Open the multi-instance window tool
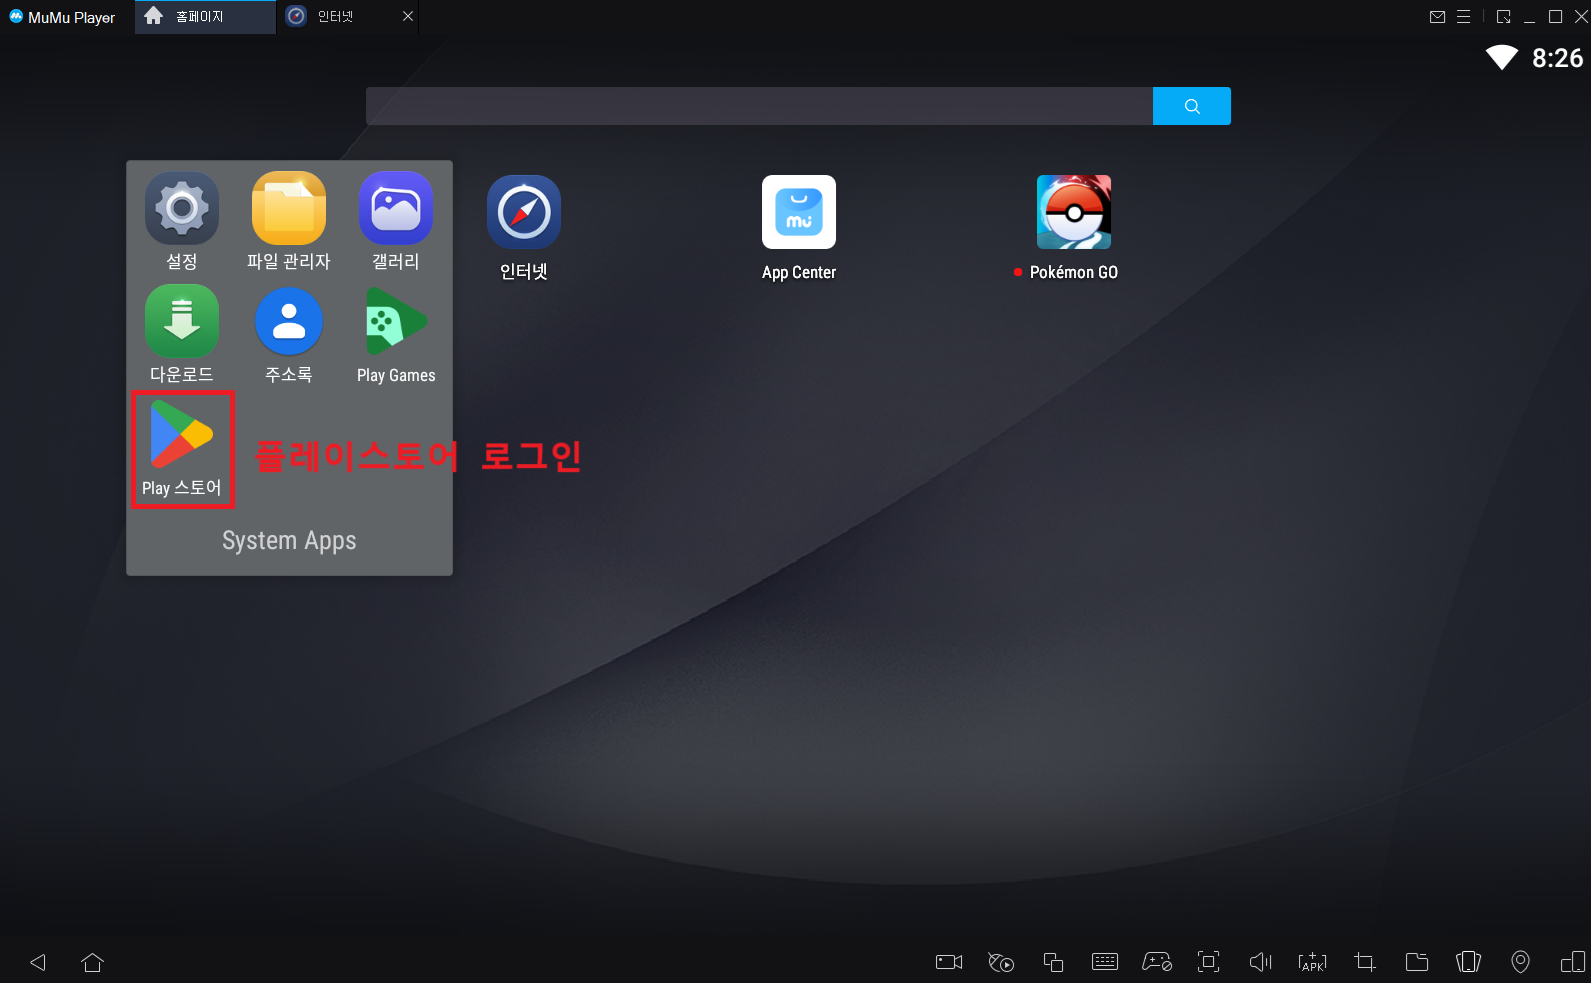 click(x=1053, y=962)
